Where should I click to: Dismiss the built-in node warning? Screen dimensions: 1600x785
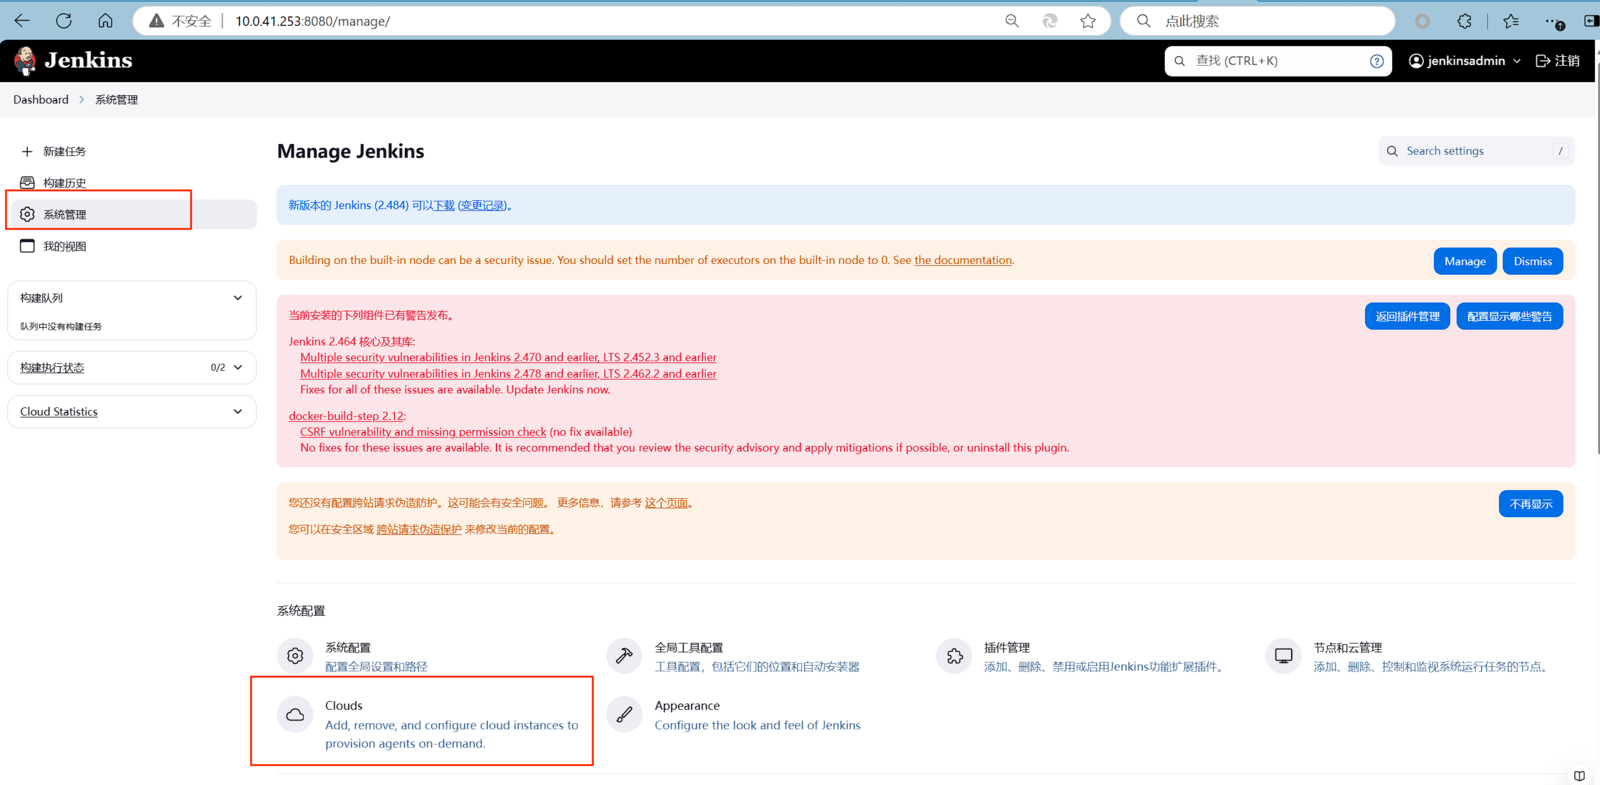[1532, 261]
